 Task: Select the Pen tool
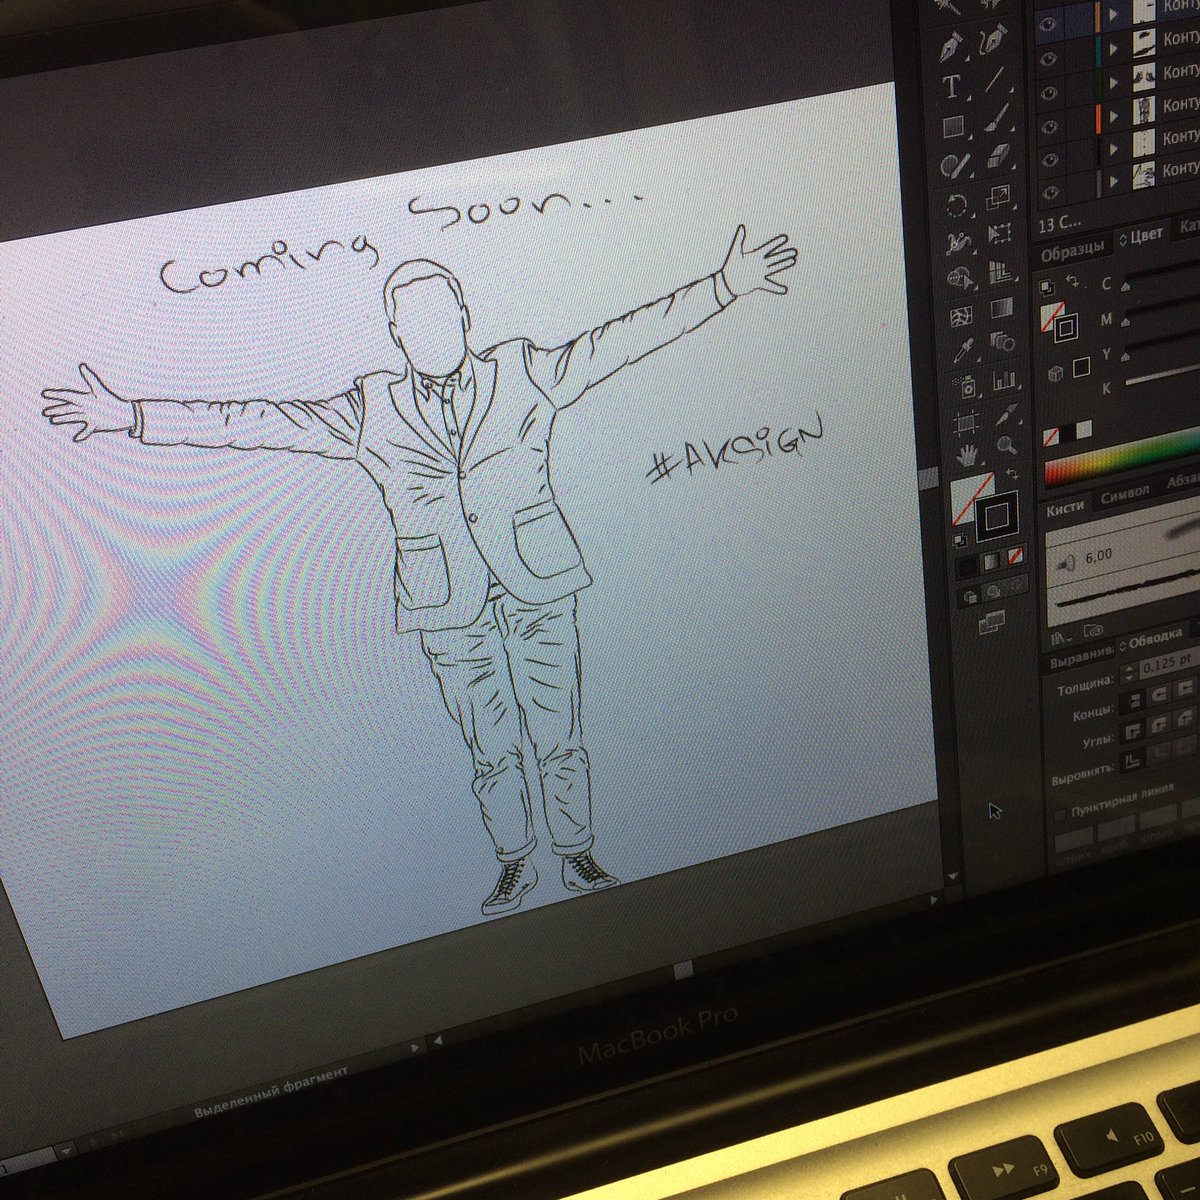(x=951, y=46)
